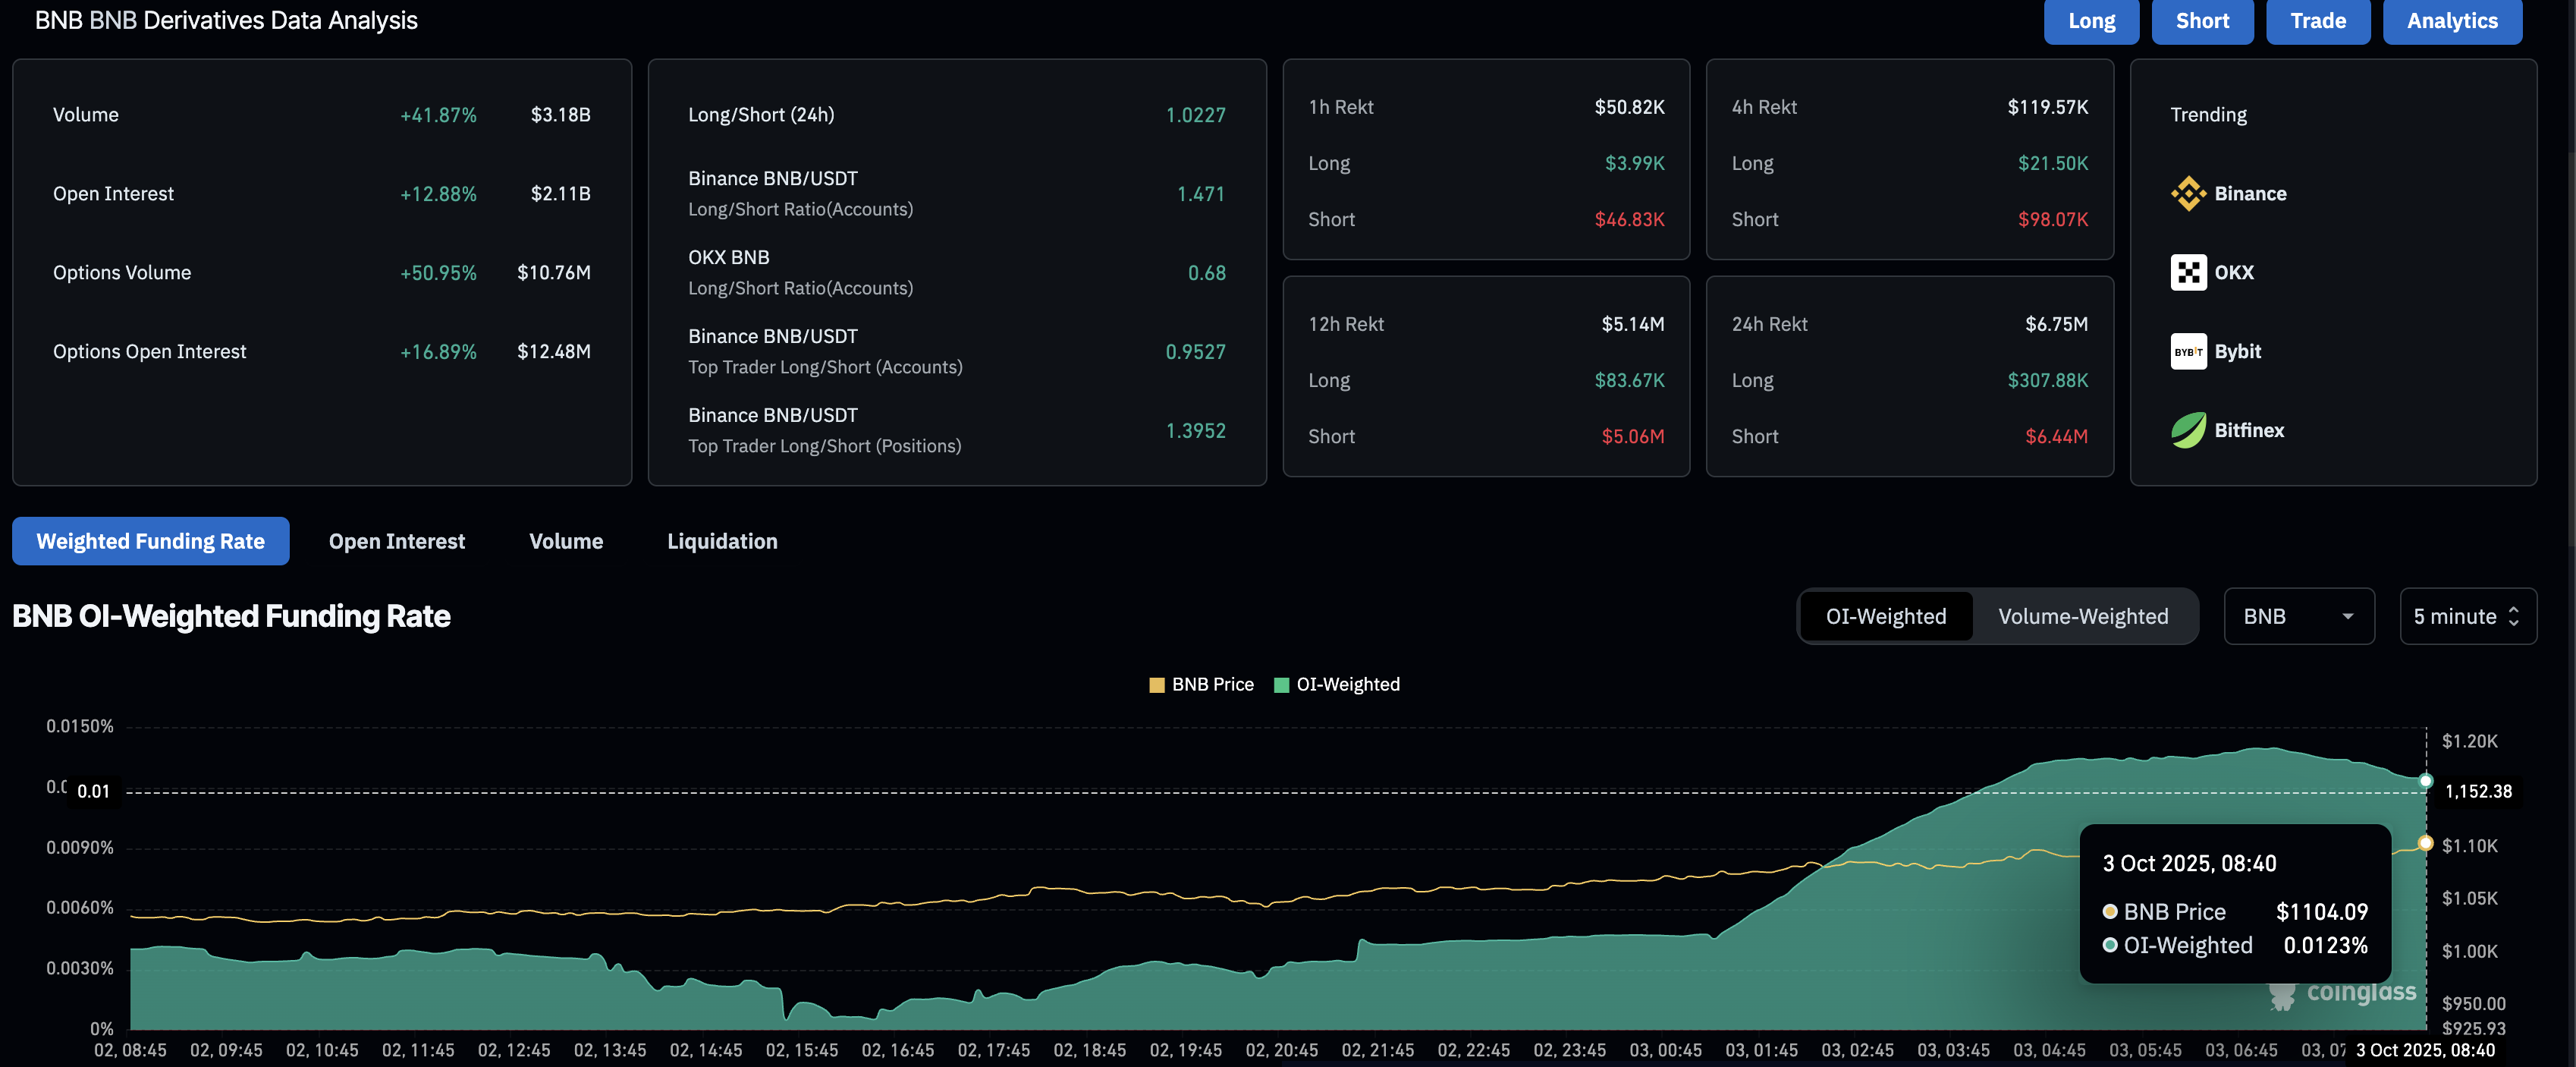The width and height of the screenshot is (2576, 1067).
Task: Click the OI-Weighted endpoint marker on chart
Action: [2425, 781]
